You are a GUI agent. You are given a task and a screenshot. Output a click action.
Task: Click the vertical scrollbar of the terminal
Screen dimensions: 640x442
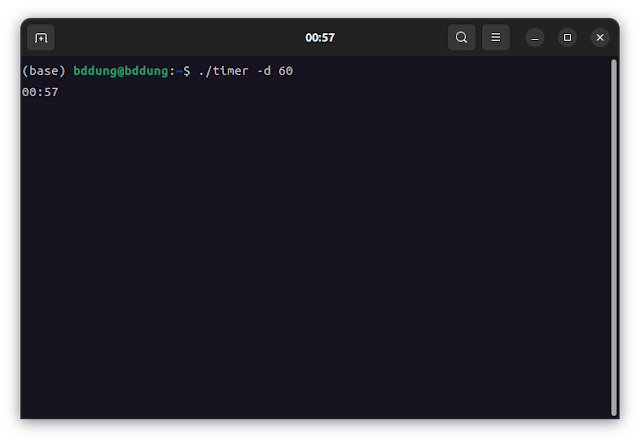[613, 238]
